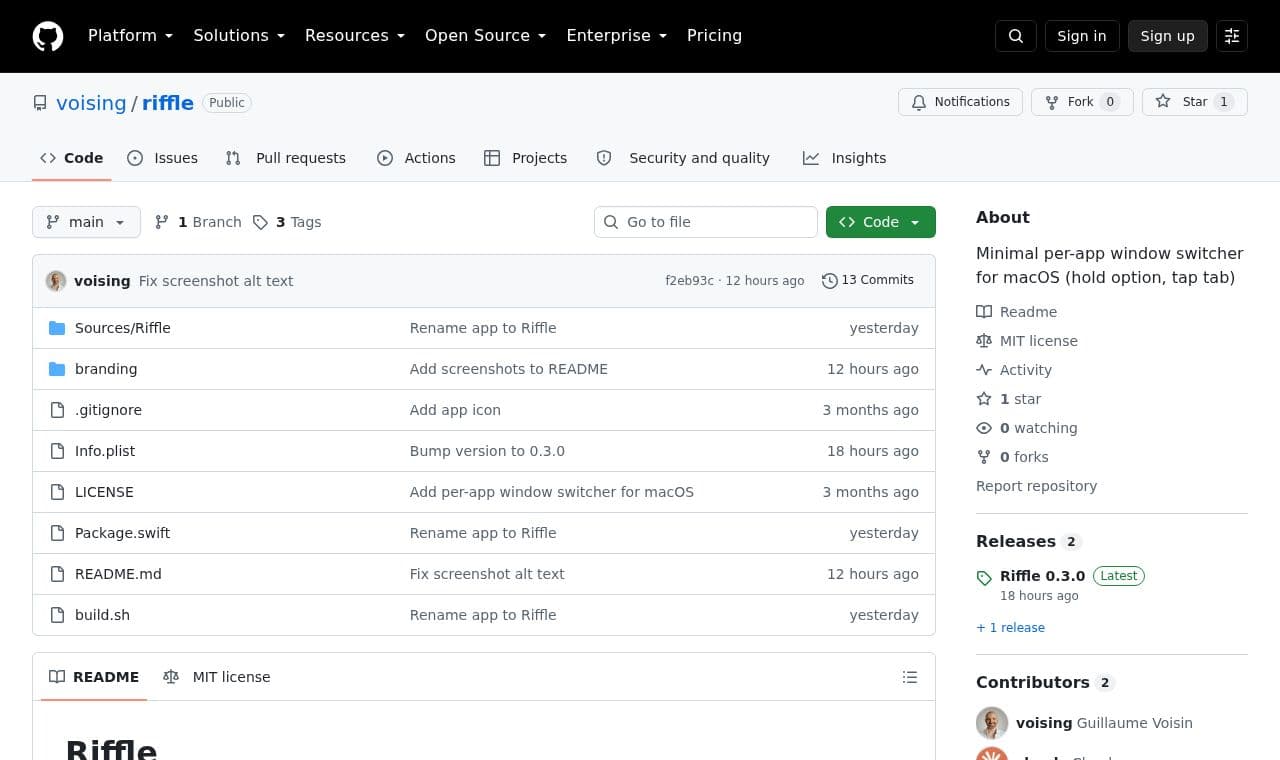Viewport: 1280px width, 760px height.
Task: Switch to the Issues tab
Action: [x=162, y=158]
